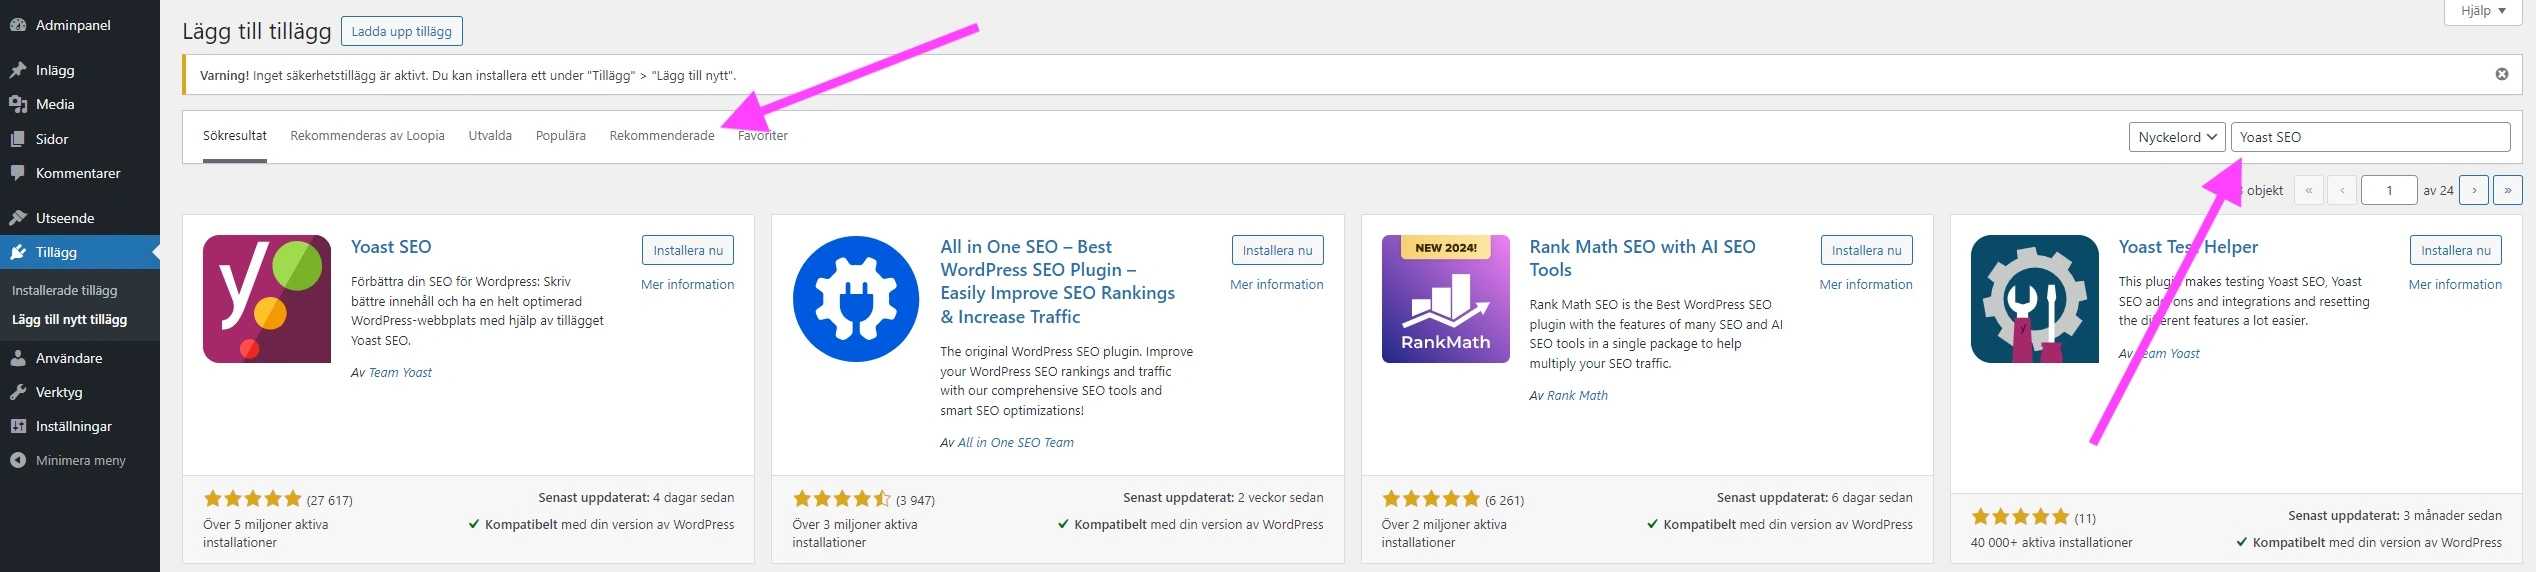The image size is (2536, 572).
Task: Click 'Senast uppdaterat: 6 dagar sedan' text
Action: click(1815, 498)
